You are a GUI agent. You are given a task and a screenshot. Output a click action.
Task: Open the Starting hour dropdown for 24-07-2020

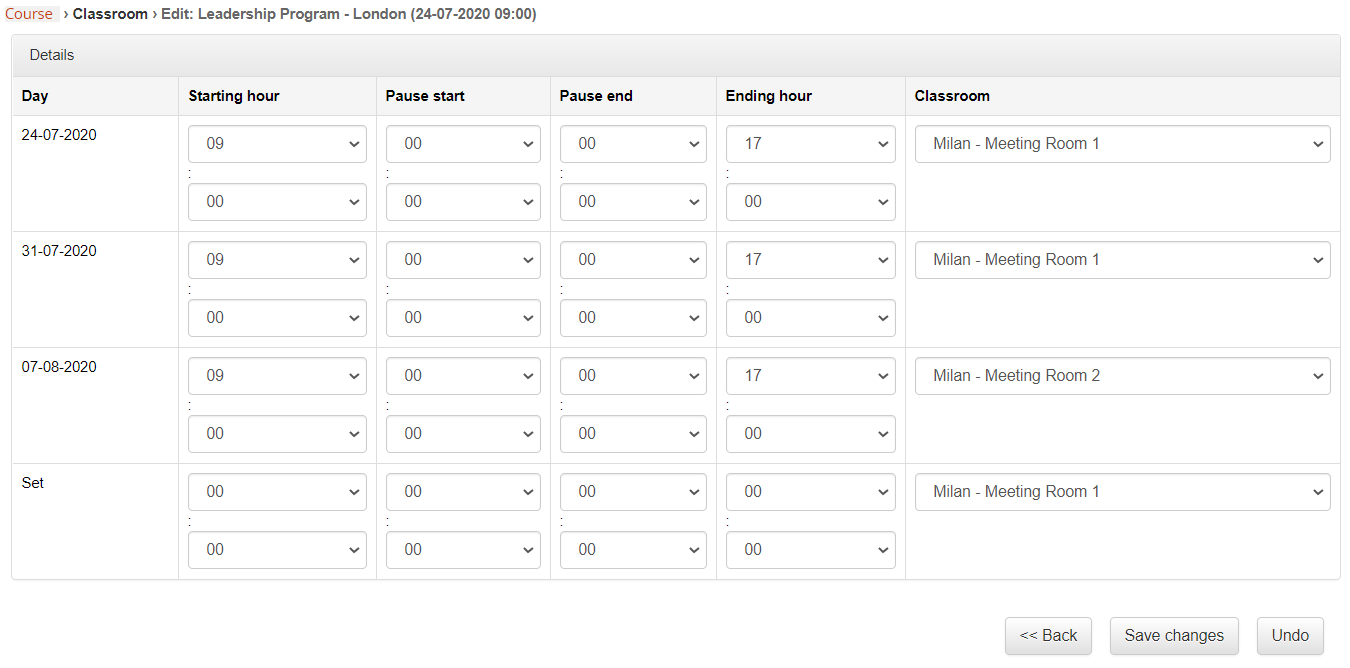(277, 143)
